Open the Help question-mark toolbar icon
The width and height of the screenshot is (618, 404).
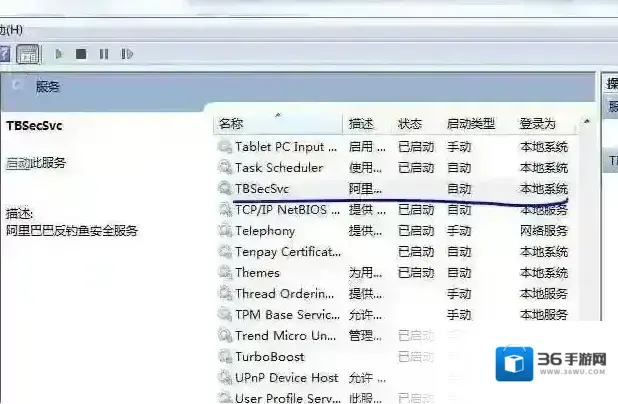coord(4,54)
